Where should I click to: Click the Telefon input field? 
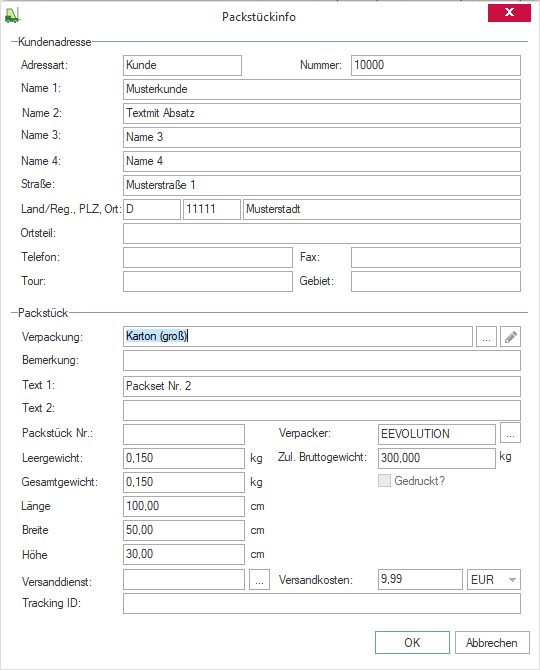click(208, 258)
